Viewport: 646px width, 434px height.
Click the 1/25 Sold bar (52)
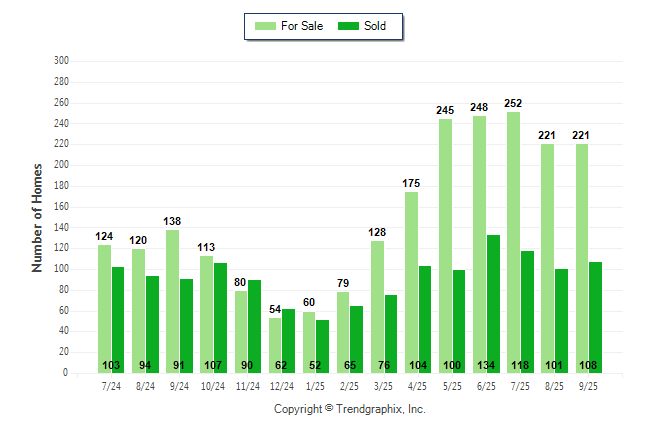tap(322, 346)
